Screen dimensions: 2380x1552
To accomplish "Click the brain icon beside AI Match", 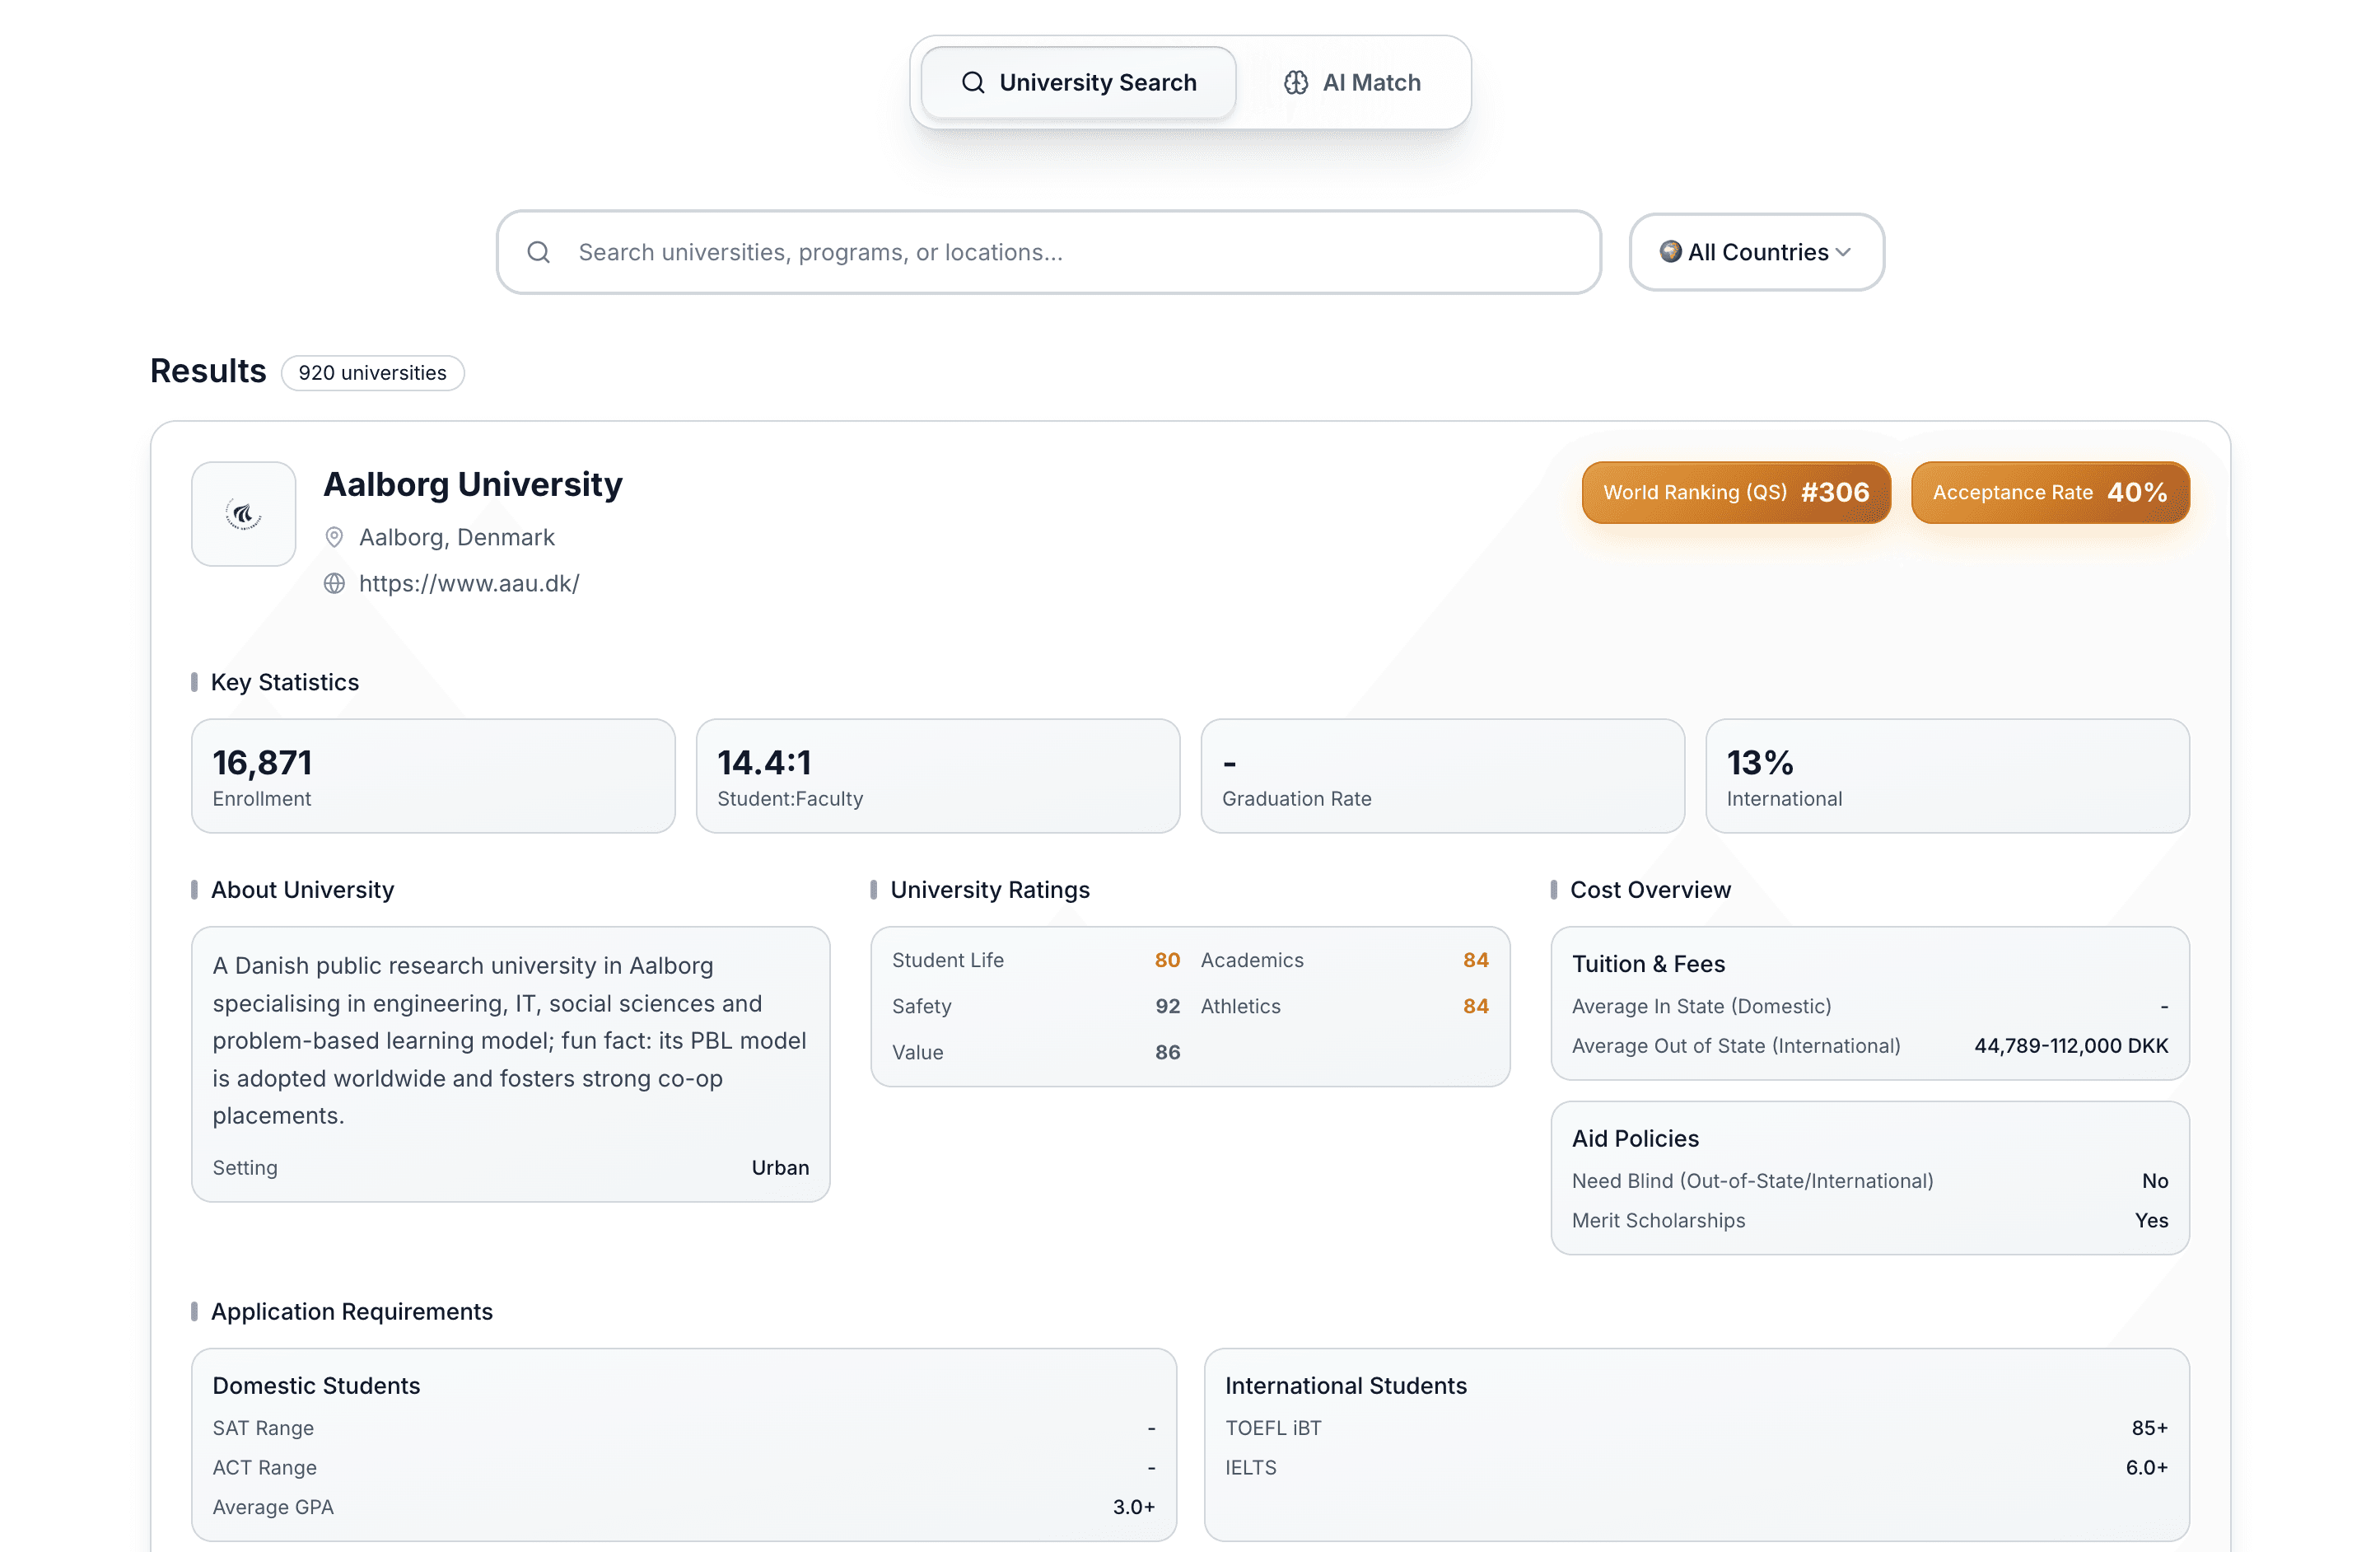I will click(1296, 83).
